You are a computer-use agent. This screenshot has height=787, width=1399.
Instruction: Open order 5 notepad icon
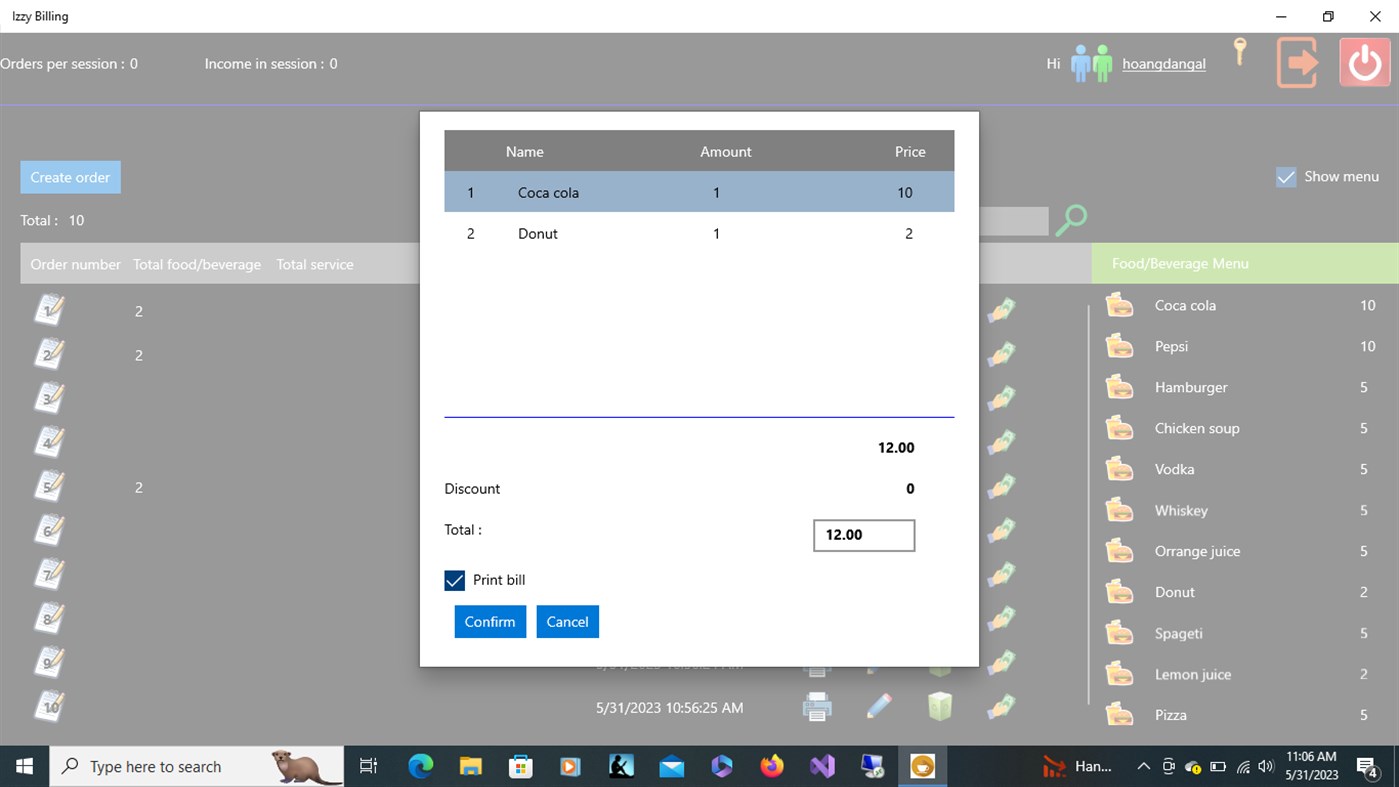[50, 486]
